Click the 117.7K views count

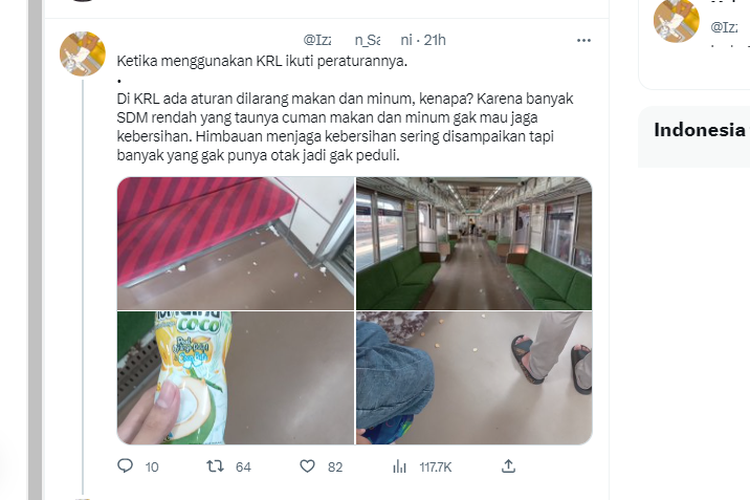(x=435, y=467)
